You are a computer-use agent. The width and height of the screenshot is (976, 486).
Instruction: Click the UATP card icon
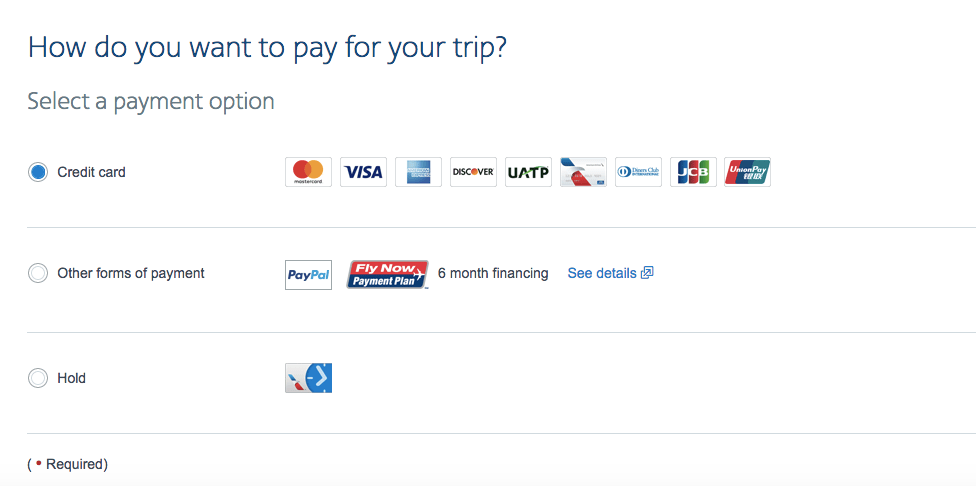click(x=528, y=172)
